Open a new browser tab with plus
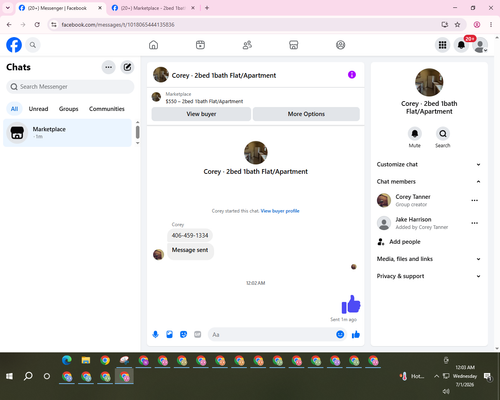Screen dimensions: 500x400 point(207,8)
